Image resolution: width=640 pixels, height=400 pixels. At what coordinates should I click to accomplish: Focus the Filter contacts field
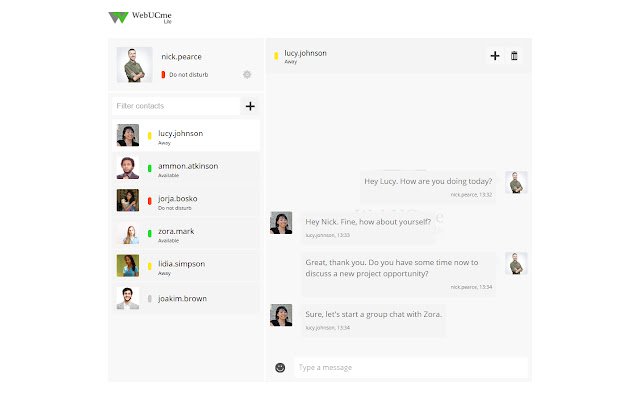pos(176,106)
